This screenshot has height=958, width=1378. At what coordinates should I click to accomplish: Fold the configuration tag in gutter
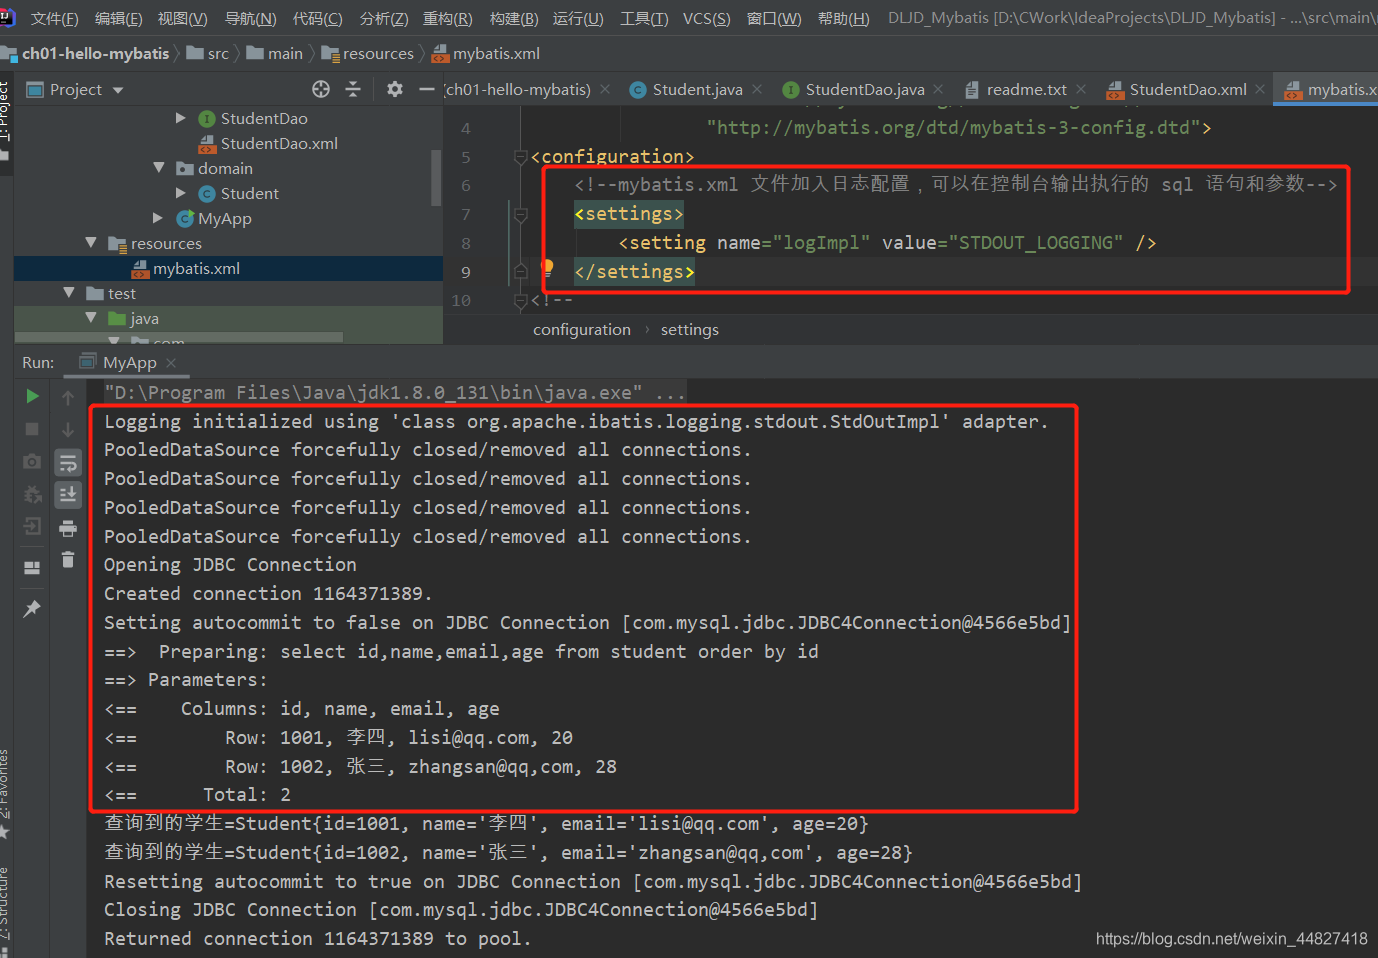[520, 157]
